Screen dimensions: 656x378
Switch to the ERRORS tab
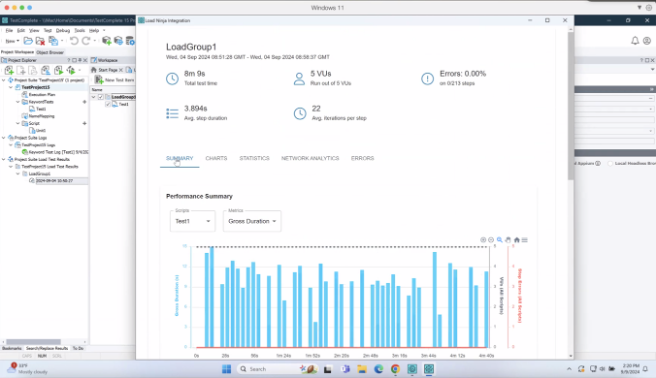(x=362, y=158)
